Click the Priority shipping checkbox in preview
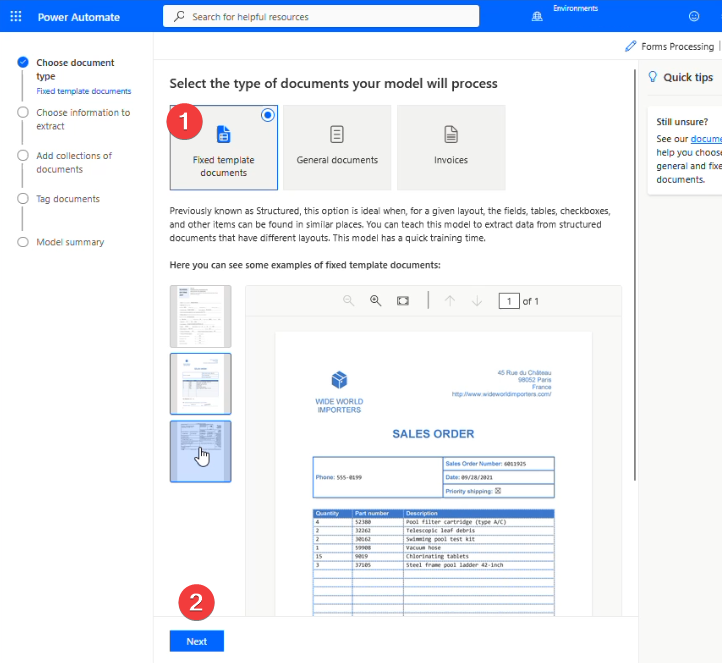 coord(498,491)
